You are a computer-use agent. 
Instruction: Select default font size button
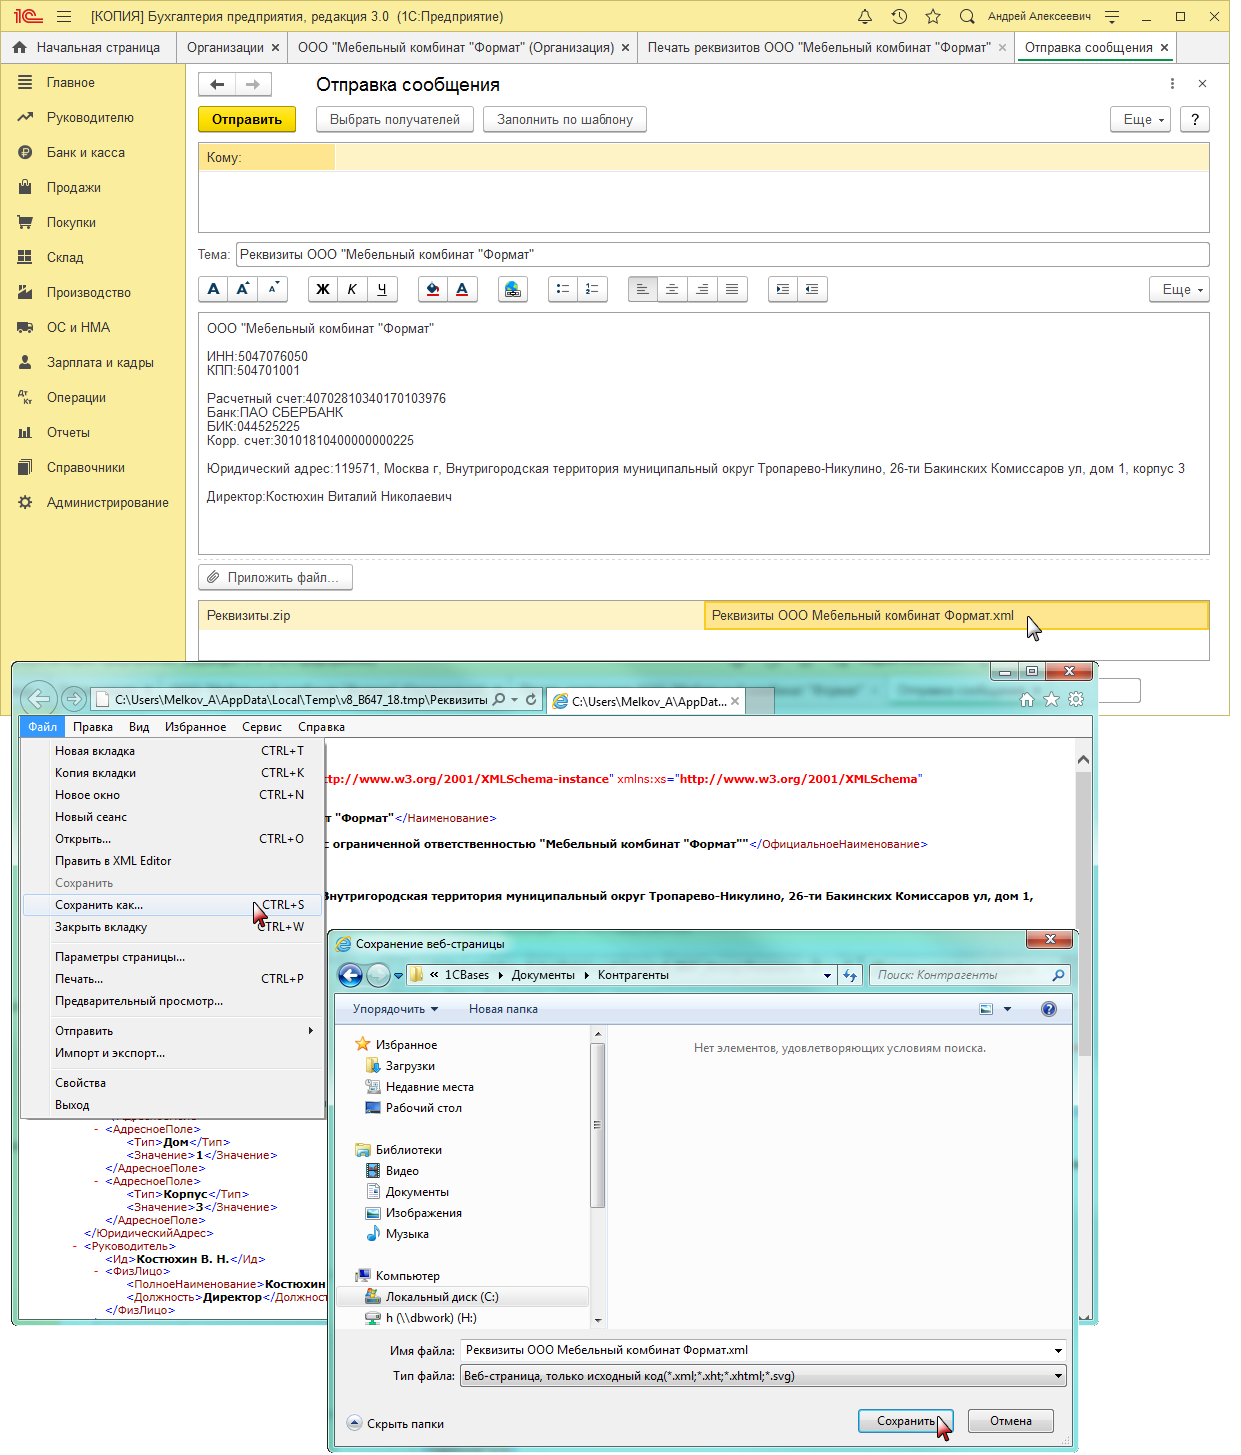click(214, 289)
